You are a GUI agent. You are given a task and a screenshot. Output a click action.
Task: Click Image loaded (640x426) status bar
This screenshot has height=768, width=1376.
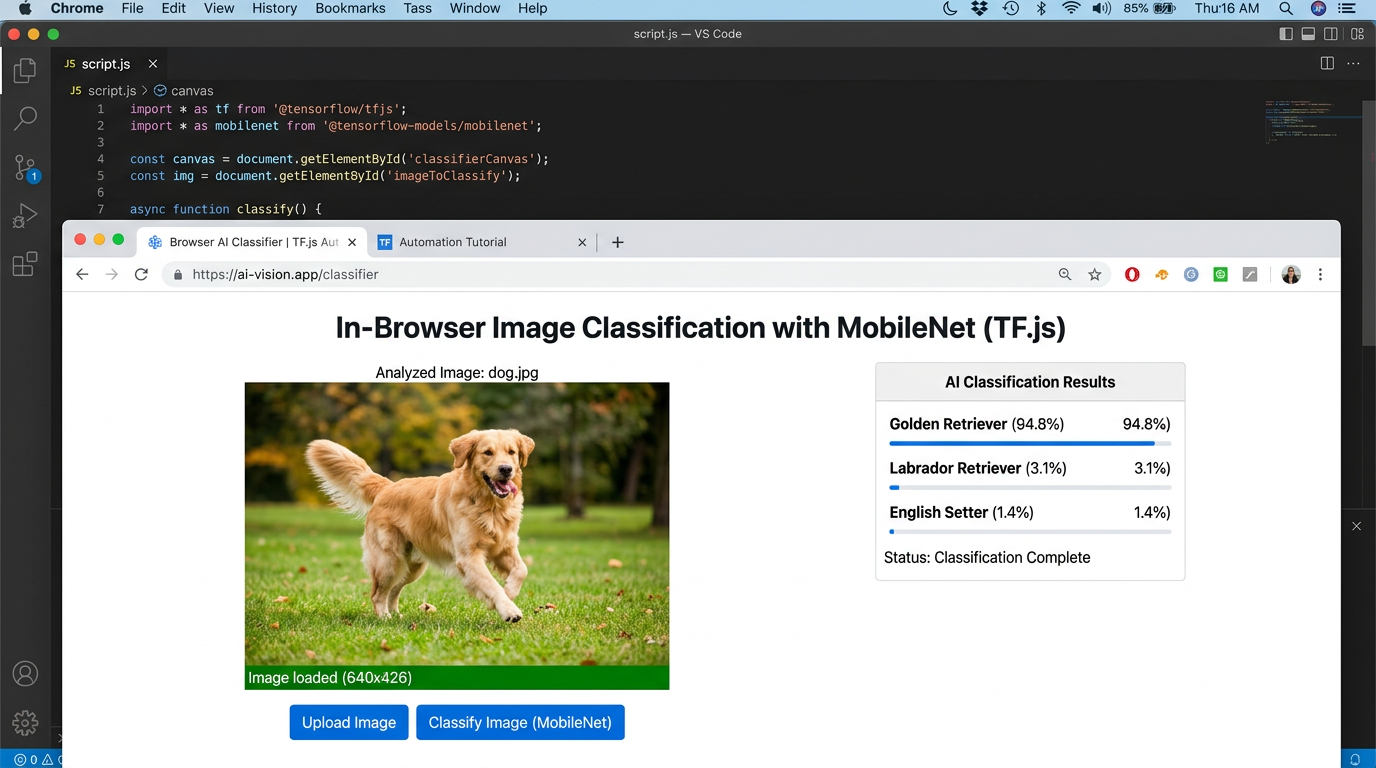click(457, 678)
